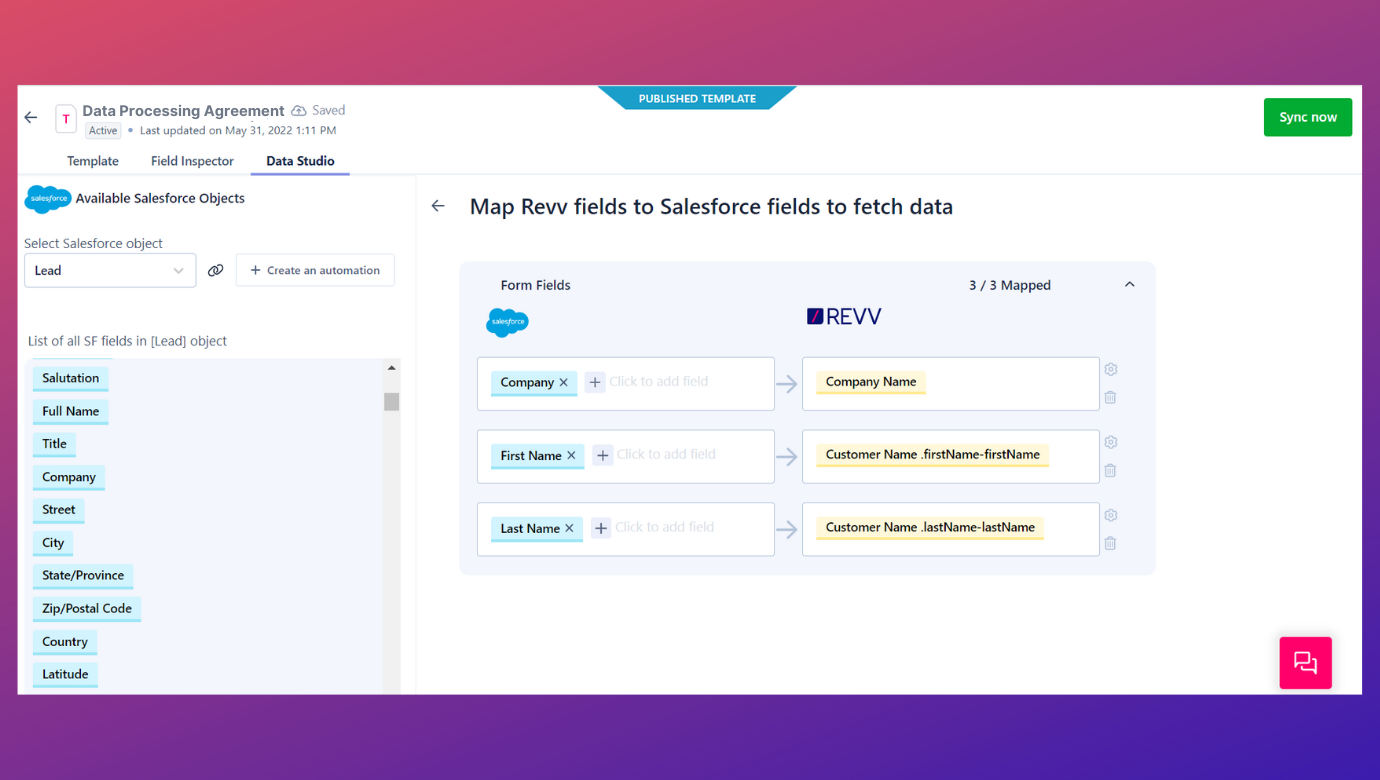The image size is (1380, 780).
Task: Go back using the arrow beside the Map Revv fields heading
Action: coord(438,206)
